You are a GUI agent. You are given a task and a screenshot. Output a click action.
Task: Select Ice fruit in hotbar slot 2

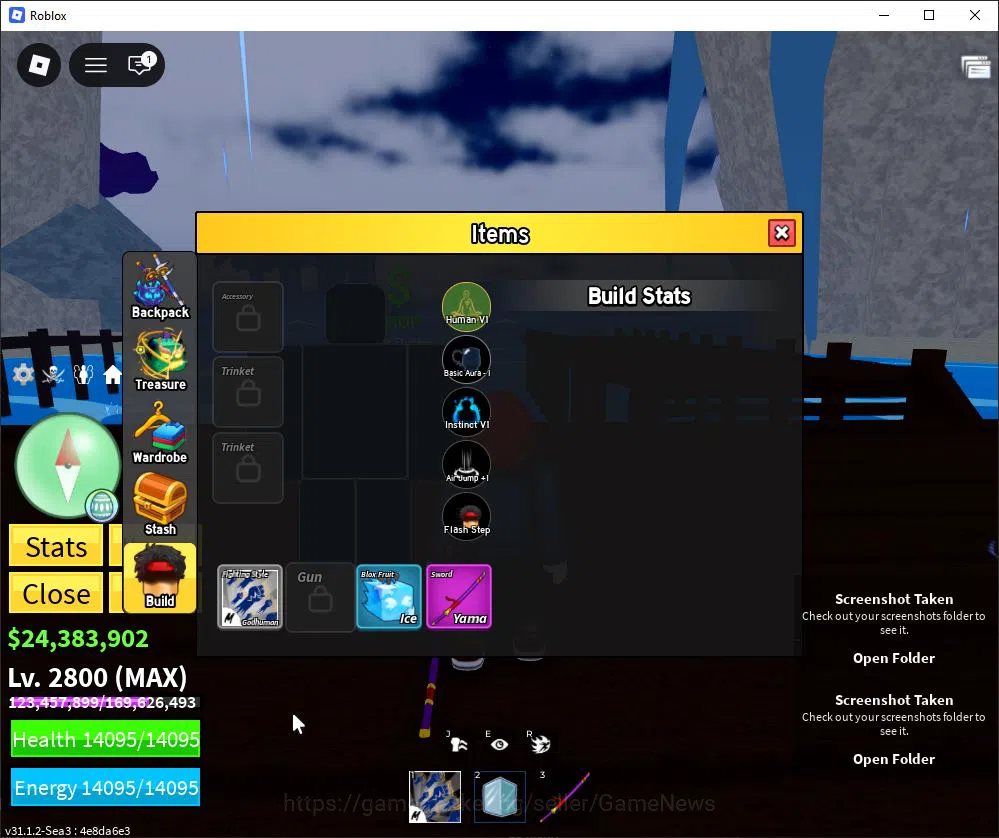tap(500, 797)
